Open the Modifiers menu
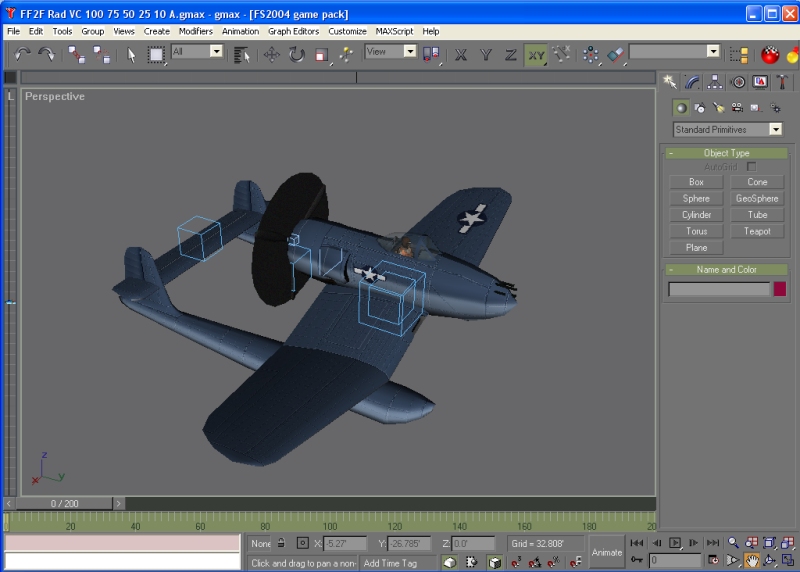 [195, 31]
